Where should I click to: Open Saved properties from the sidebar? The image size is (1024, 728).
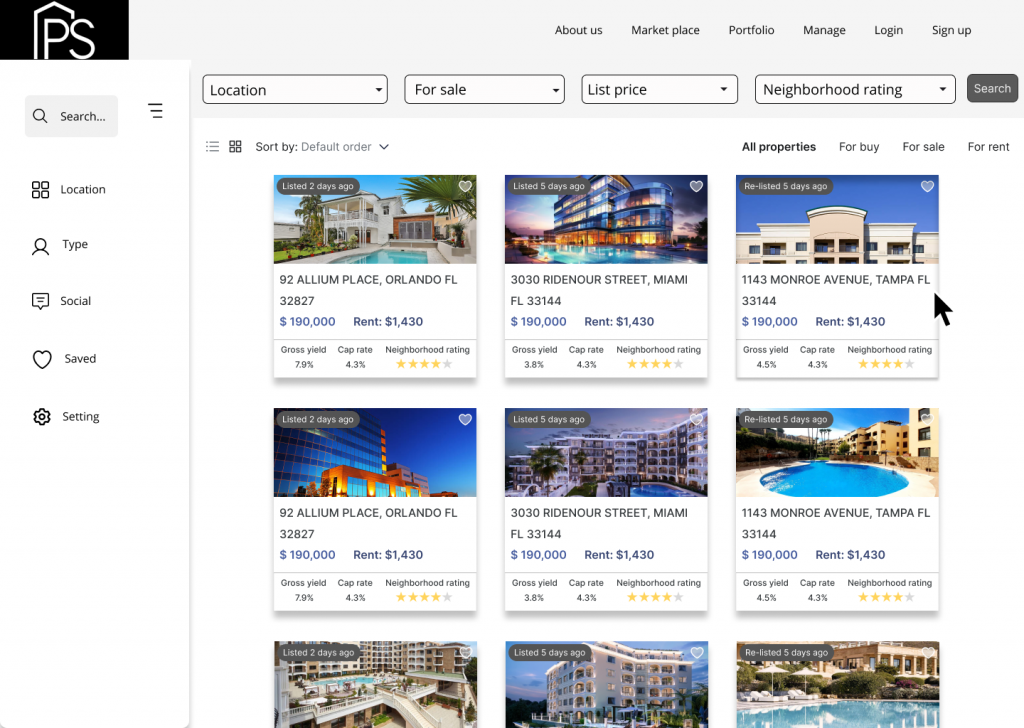41,358
